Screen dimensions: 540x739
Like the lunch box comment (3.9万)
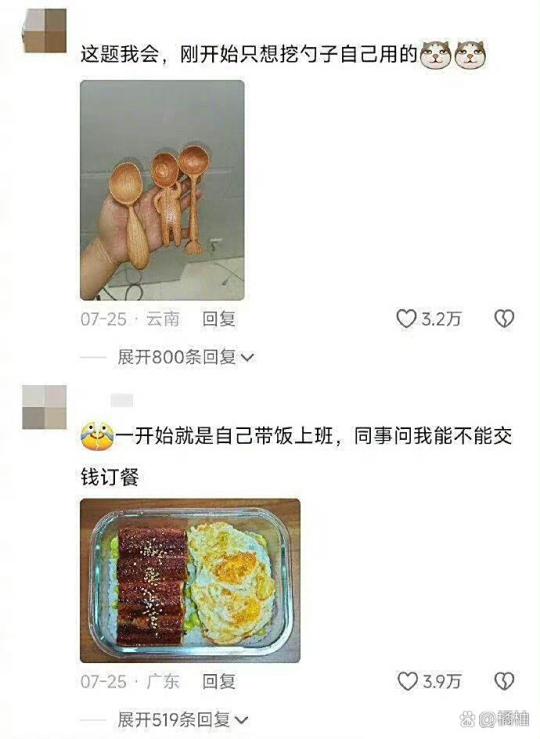click(408, 681)
